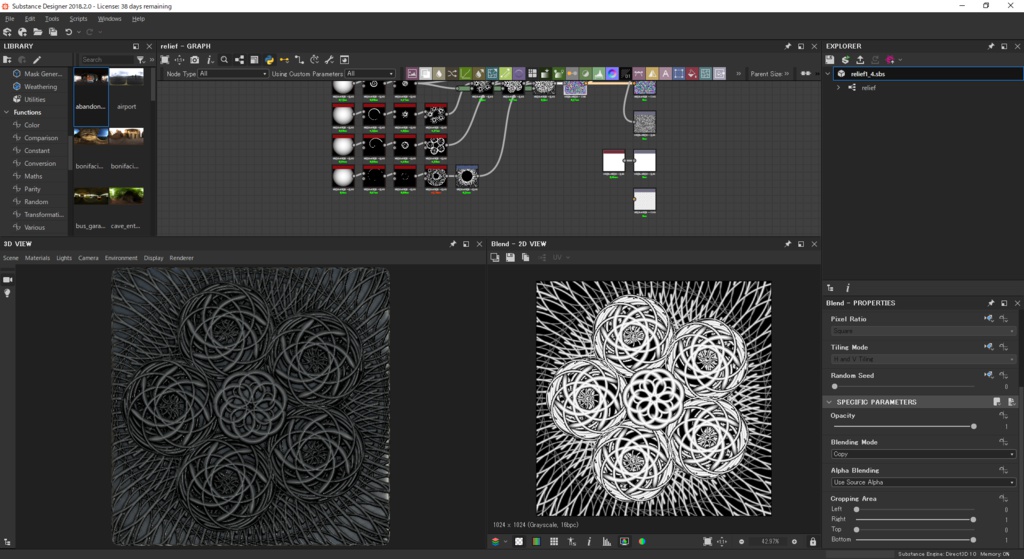This screenshot has width=1024, height=559.
Task: Toggle the lock icon in 2D View
Action: click(813, 541)
